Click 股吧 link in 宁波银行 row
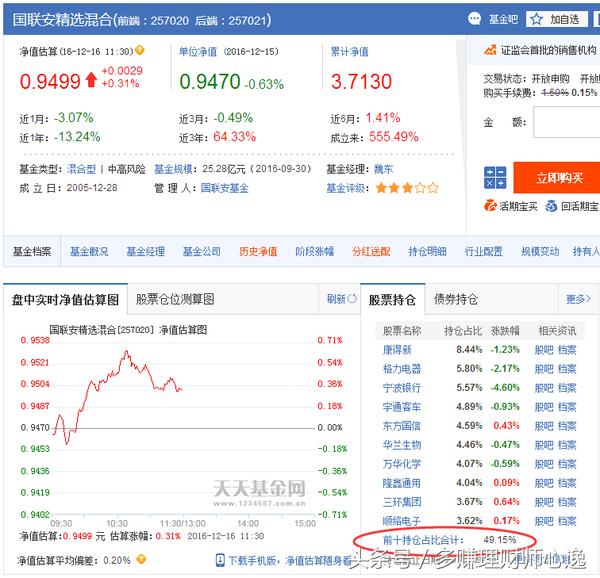 point(544,388)
